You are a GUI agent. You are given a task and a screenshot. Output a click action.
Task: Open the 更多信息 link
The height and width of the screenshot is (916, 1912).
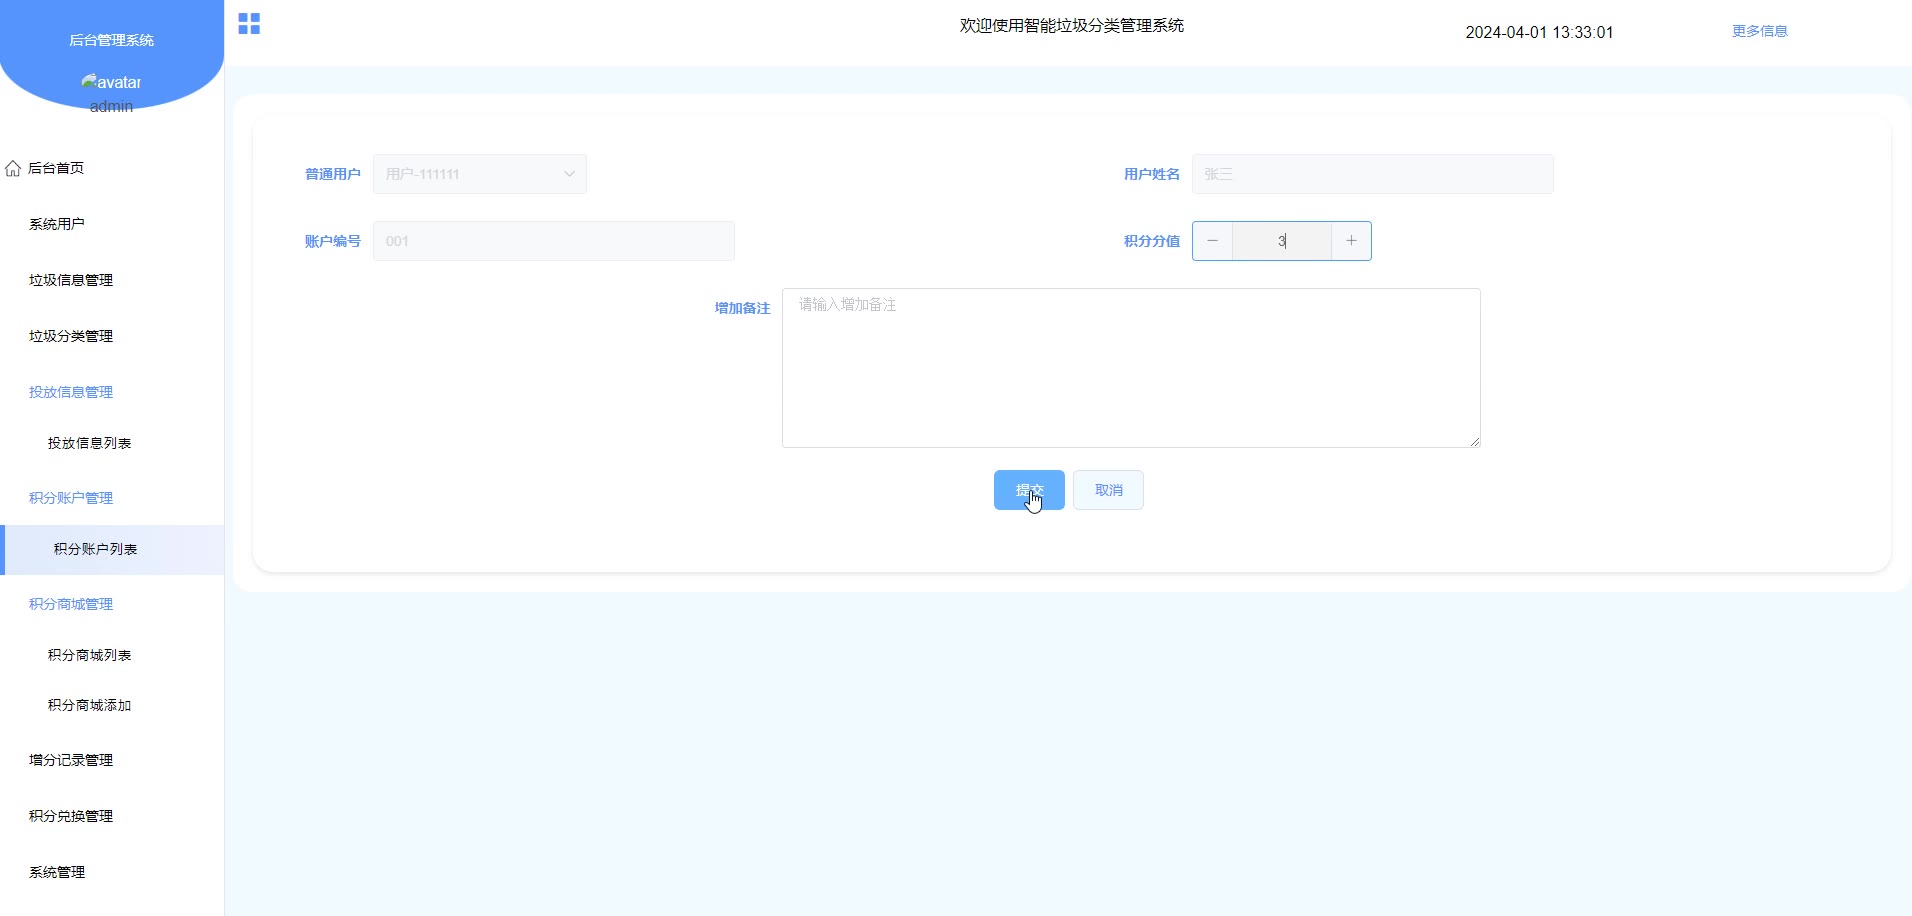pyautogui.click(x=1760, y=31)
